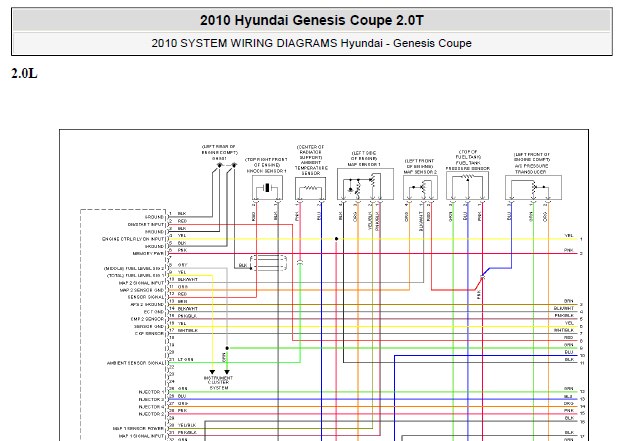Click the Ambient Temperature Sensor component box

tap(311, 188)
